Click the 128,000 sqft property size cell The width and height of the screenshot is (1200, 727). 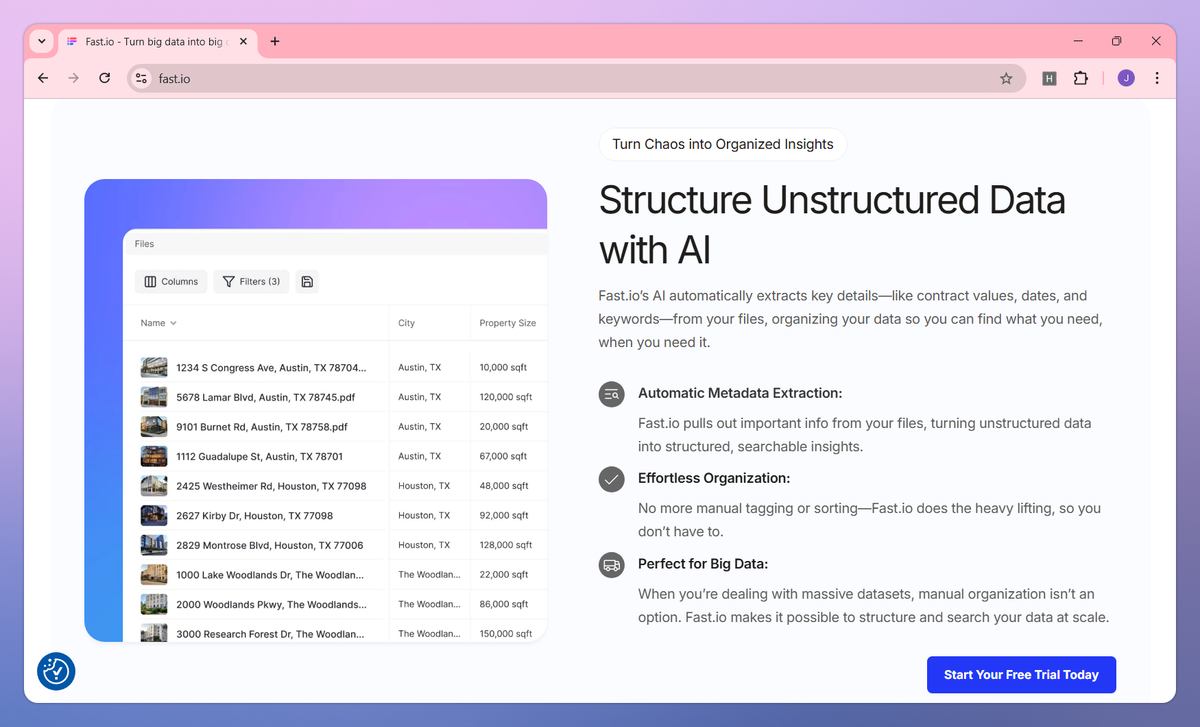click(506, 545)
